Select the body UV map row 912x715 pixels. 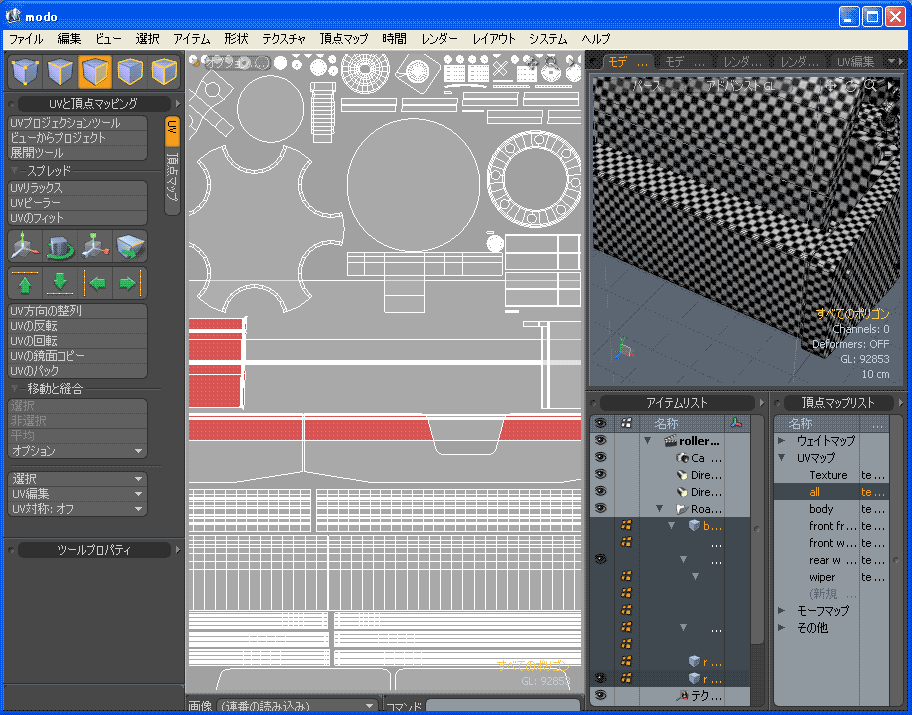(831, 509)
